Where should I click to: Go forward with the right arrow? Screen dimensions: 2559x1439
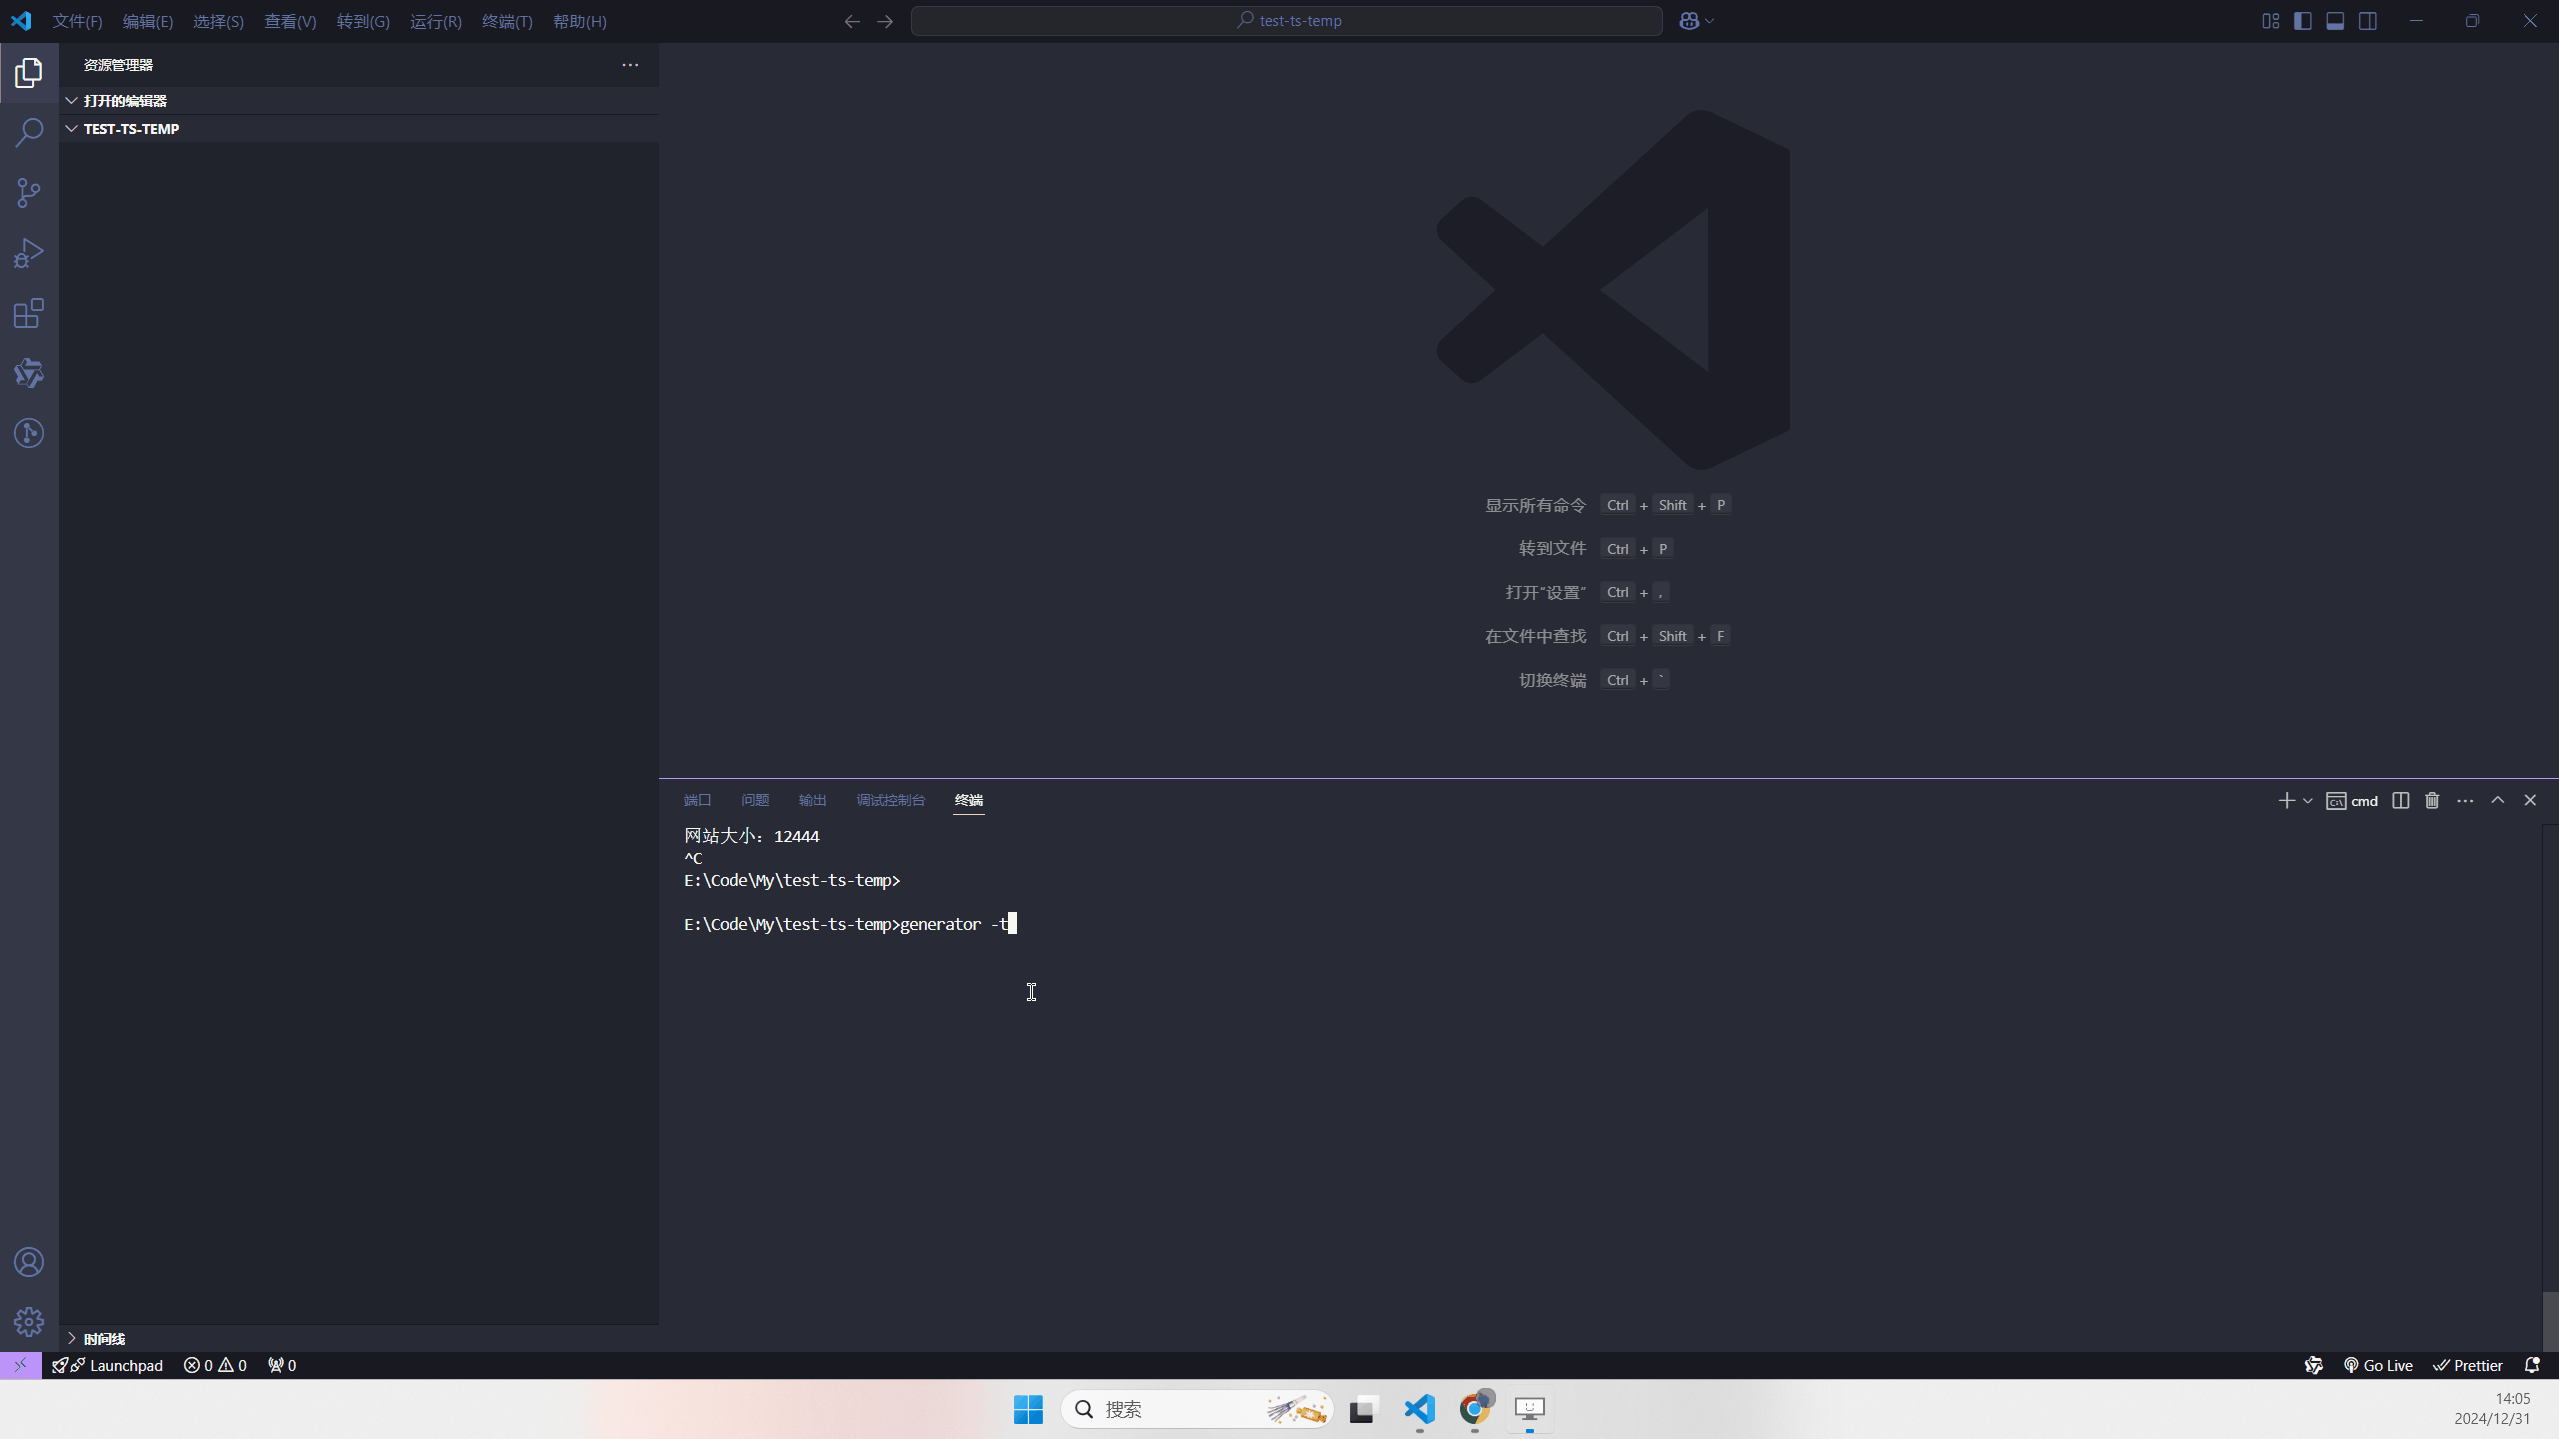coord(885,21)
